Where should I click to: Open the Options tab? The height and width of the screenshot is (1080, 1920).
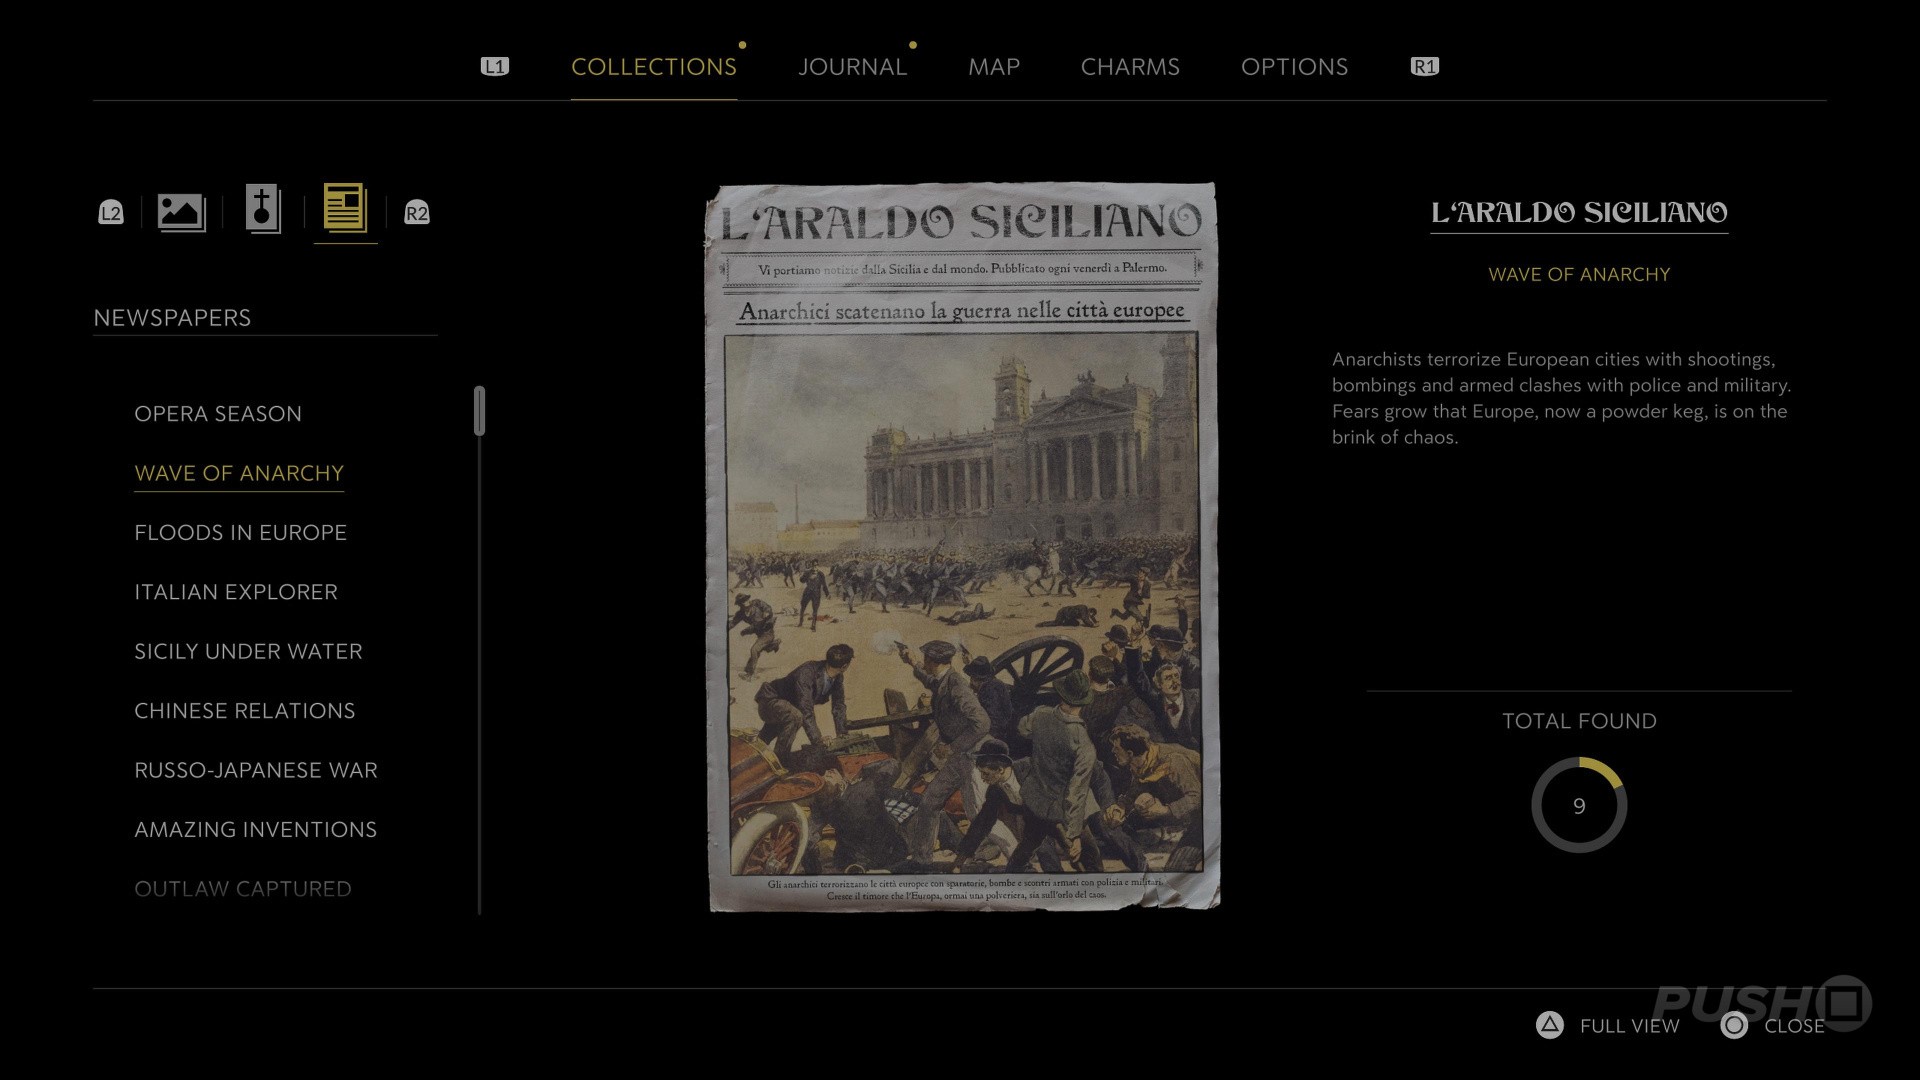click(1294, 67)
